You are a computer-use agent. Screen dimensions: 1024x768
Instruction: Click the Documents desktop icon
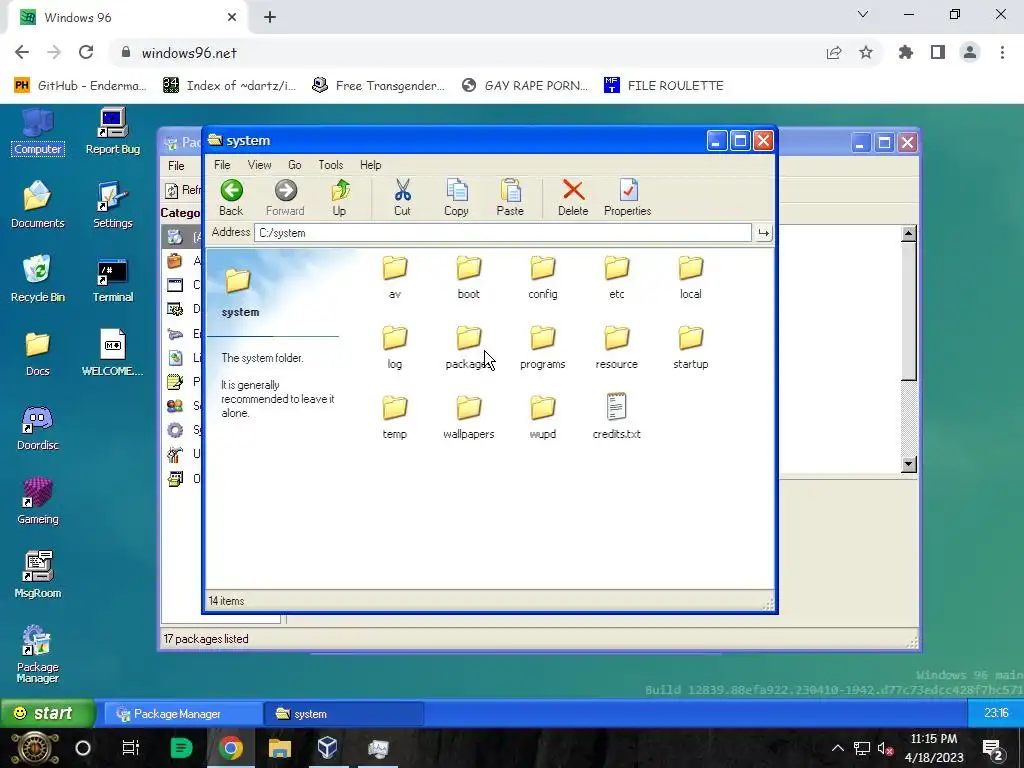click(x=38, y=205)
